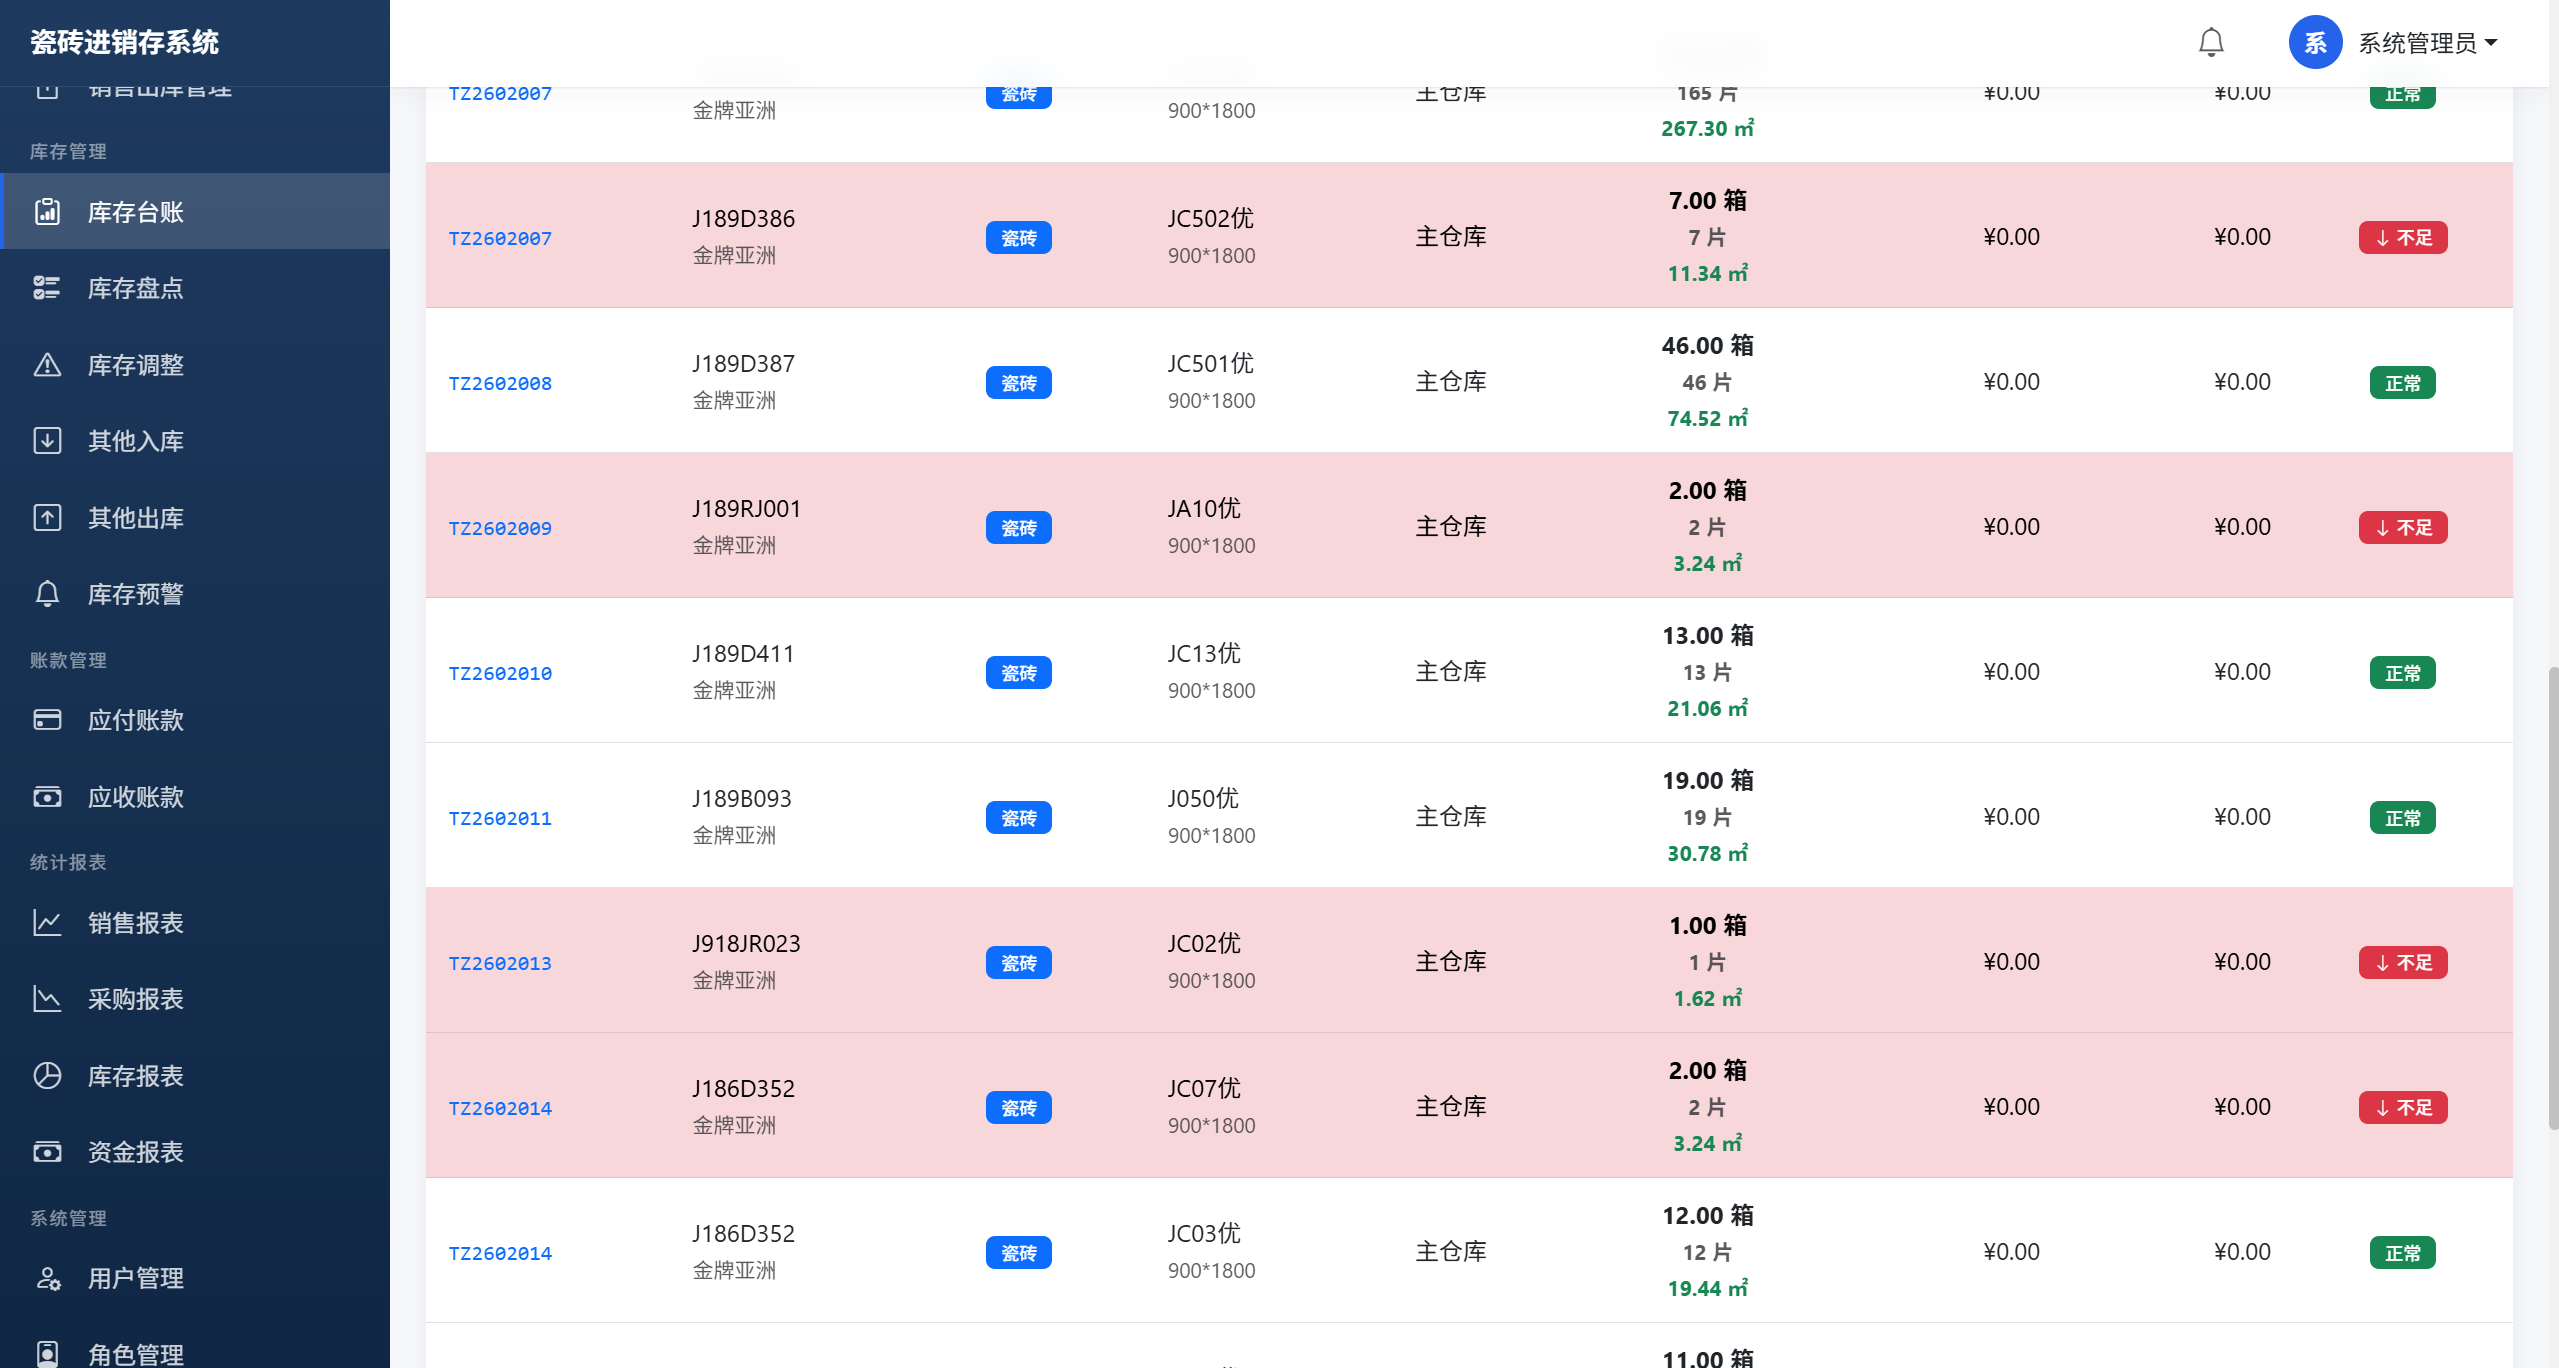Go to 库存调整 page
This screenshot has width=2559, height=1368.
(195, 365)
